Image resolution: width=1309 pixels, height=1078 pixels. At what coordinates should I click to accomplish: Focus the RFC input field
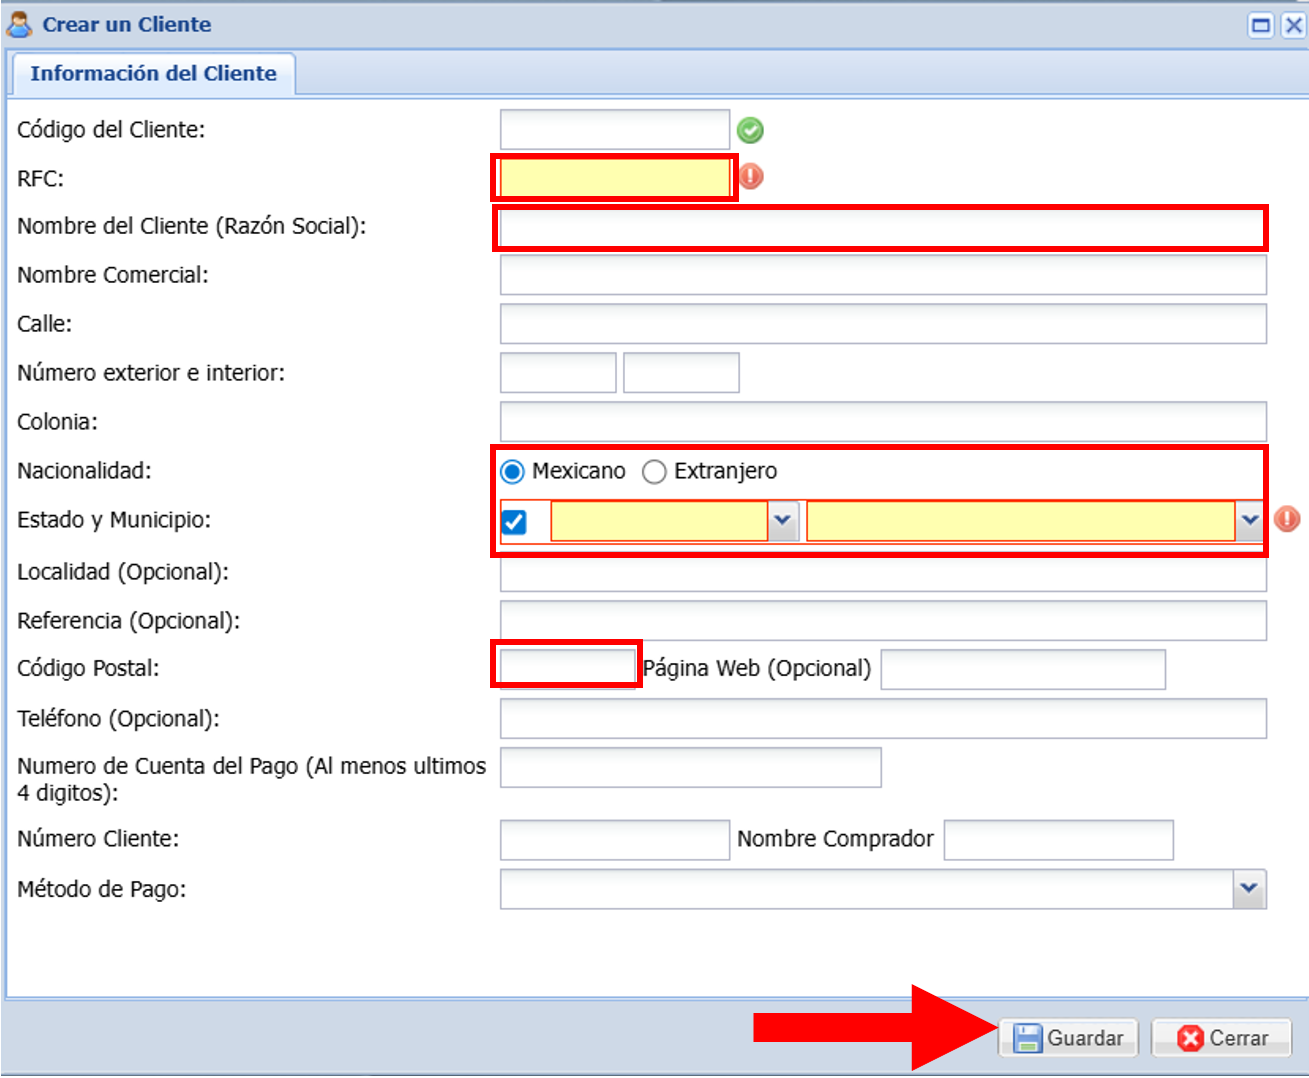tap(614, 178)
